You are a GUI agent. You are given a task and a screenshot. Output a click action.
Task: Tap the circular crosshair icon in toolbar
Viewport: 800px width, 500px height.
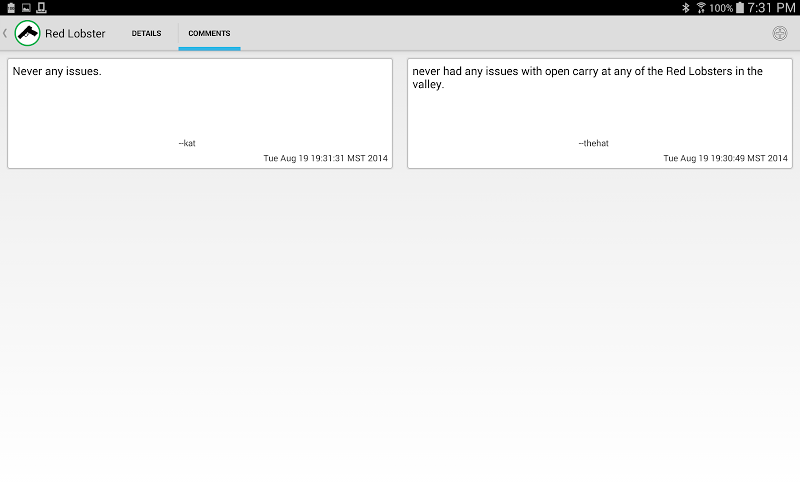[780, 33]
